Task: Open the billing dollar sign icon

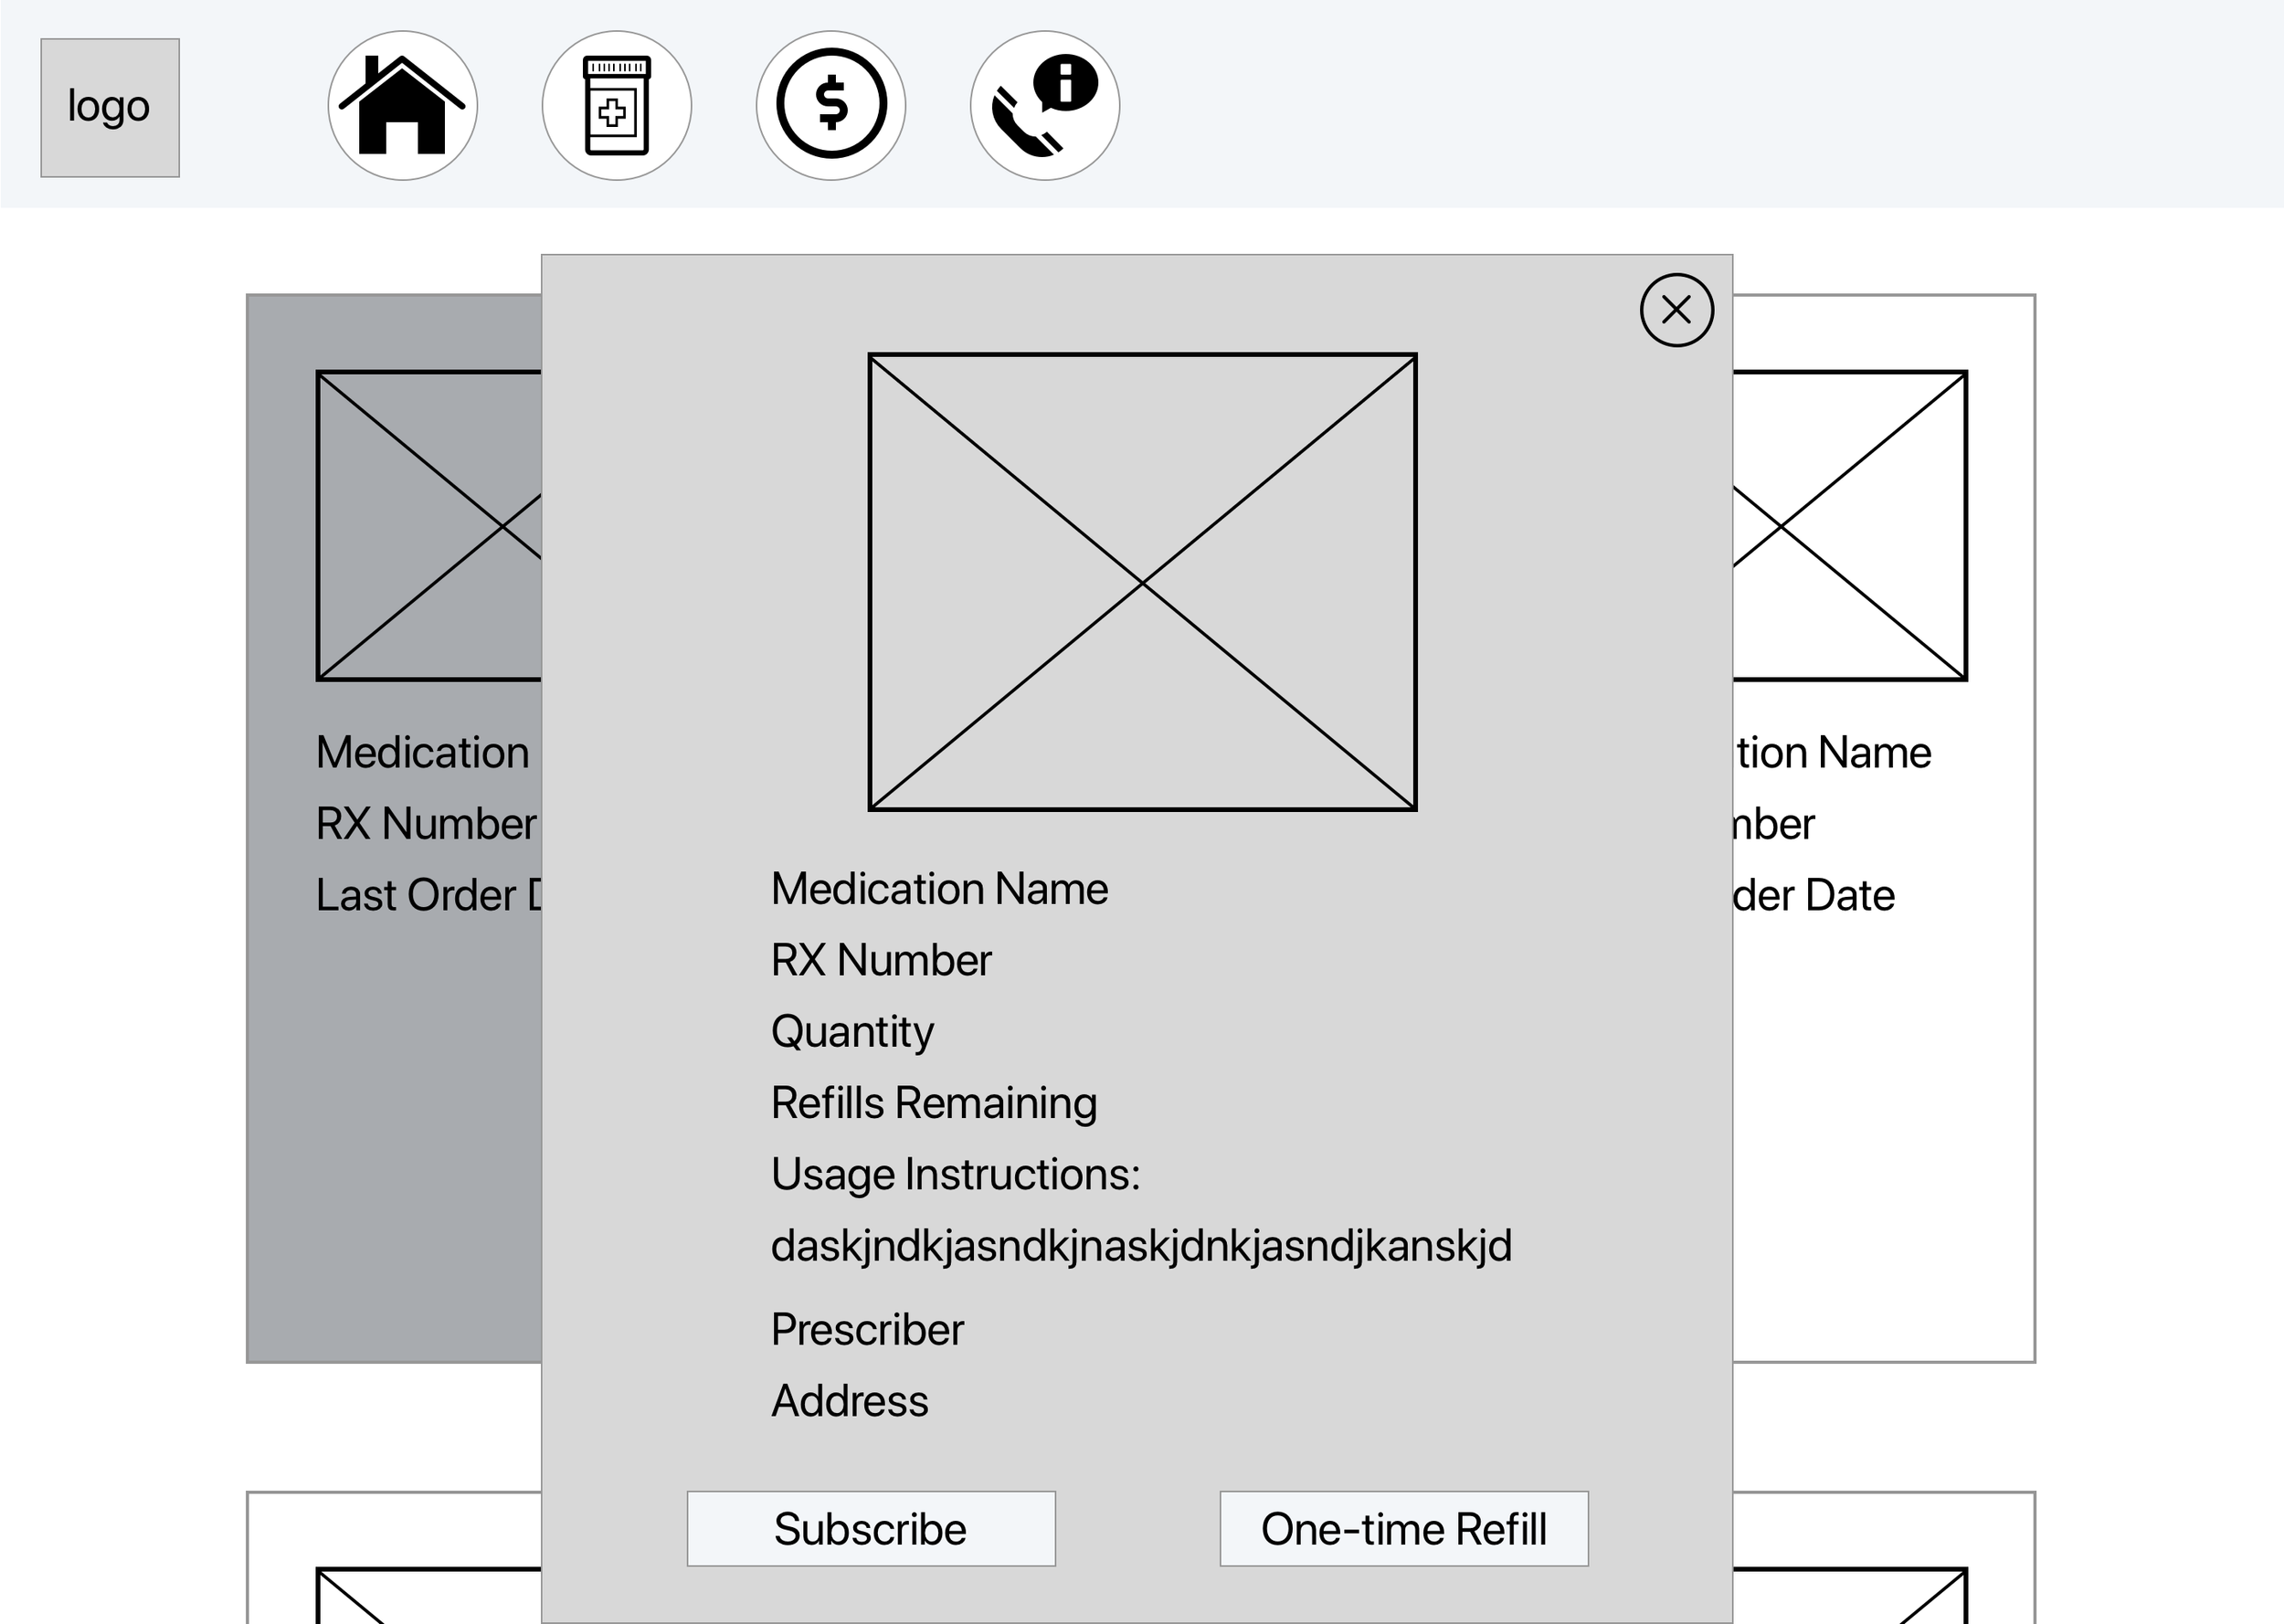Action: (830, 105)
